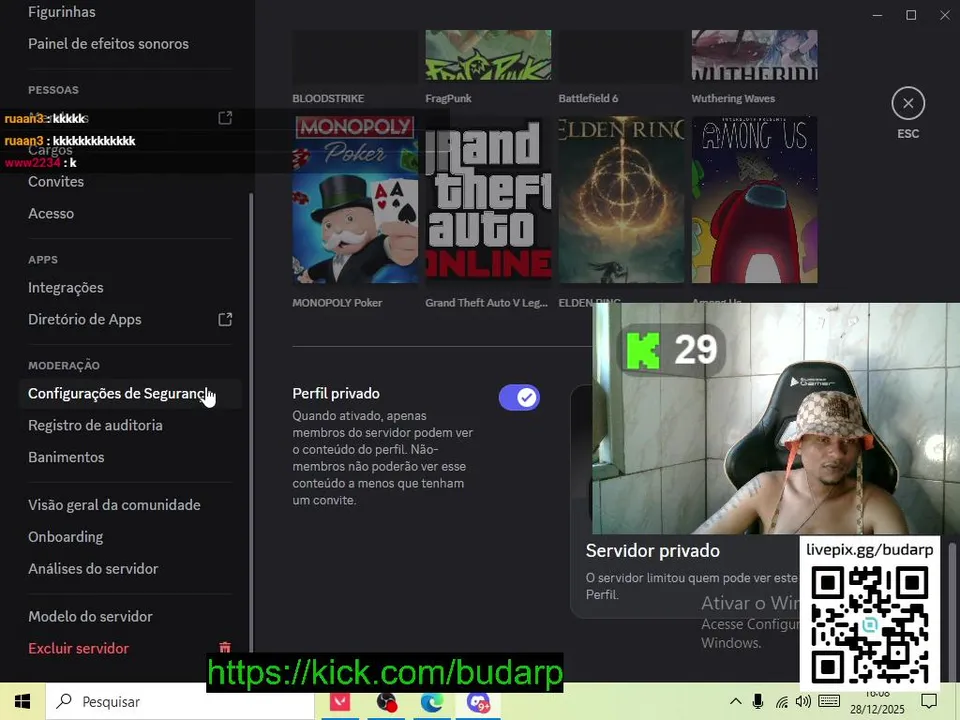Open the OBS recording taskbar icon
This screenshot has width=960, height=720.
click(x=386, y=702)
